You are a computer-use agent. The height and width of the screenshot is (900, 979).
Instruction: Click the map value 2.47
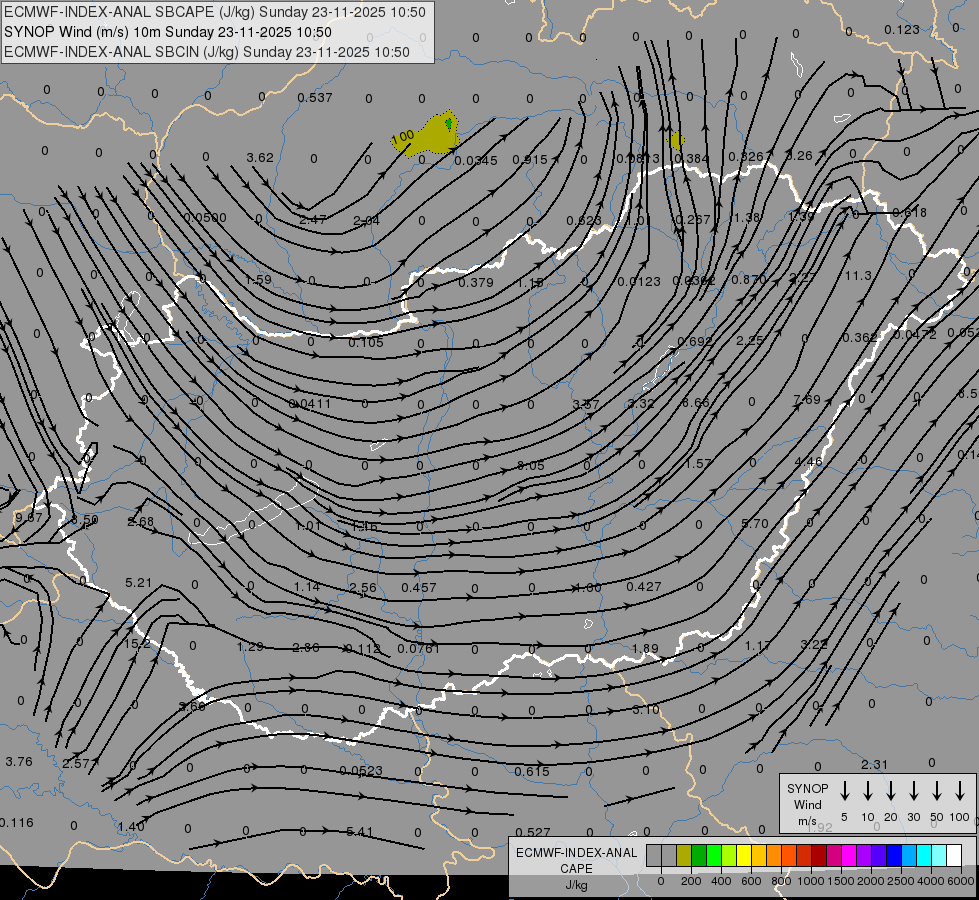(313, 219)
